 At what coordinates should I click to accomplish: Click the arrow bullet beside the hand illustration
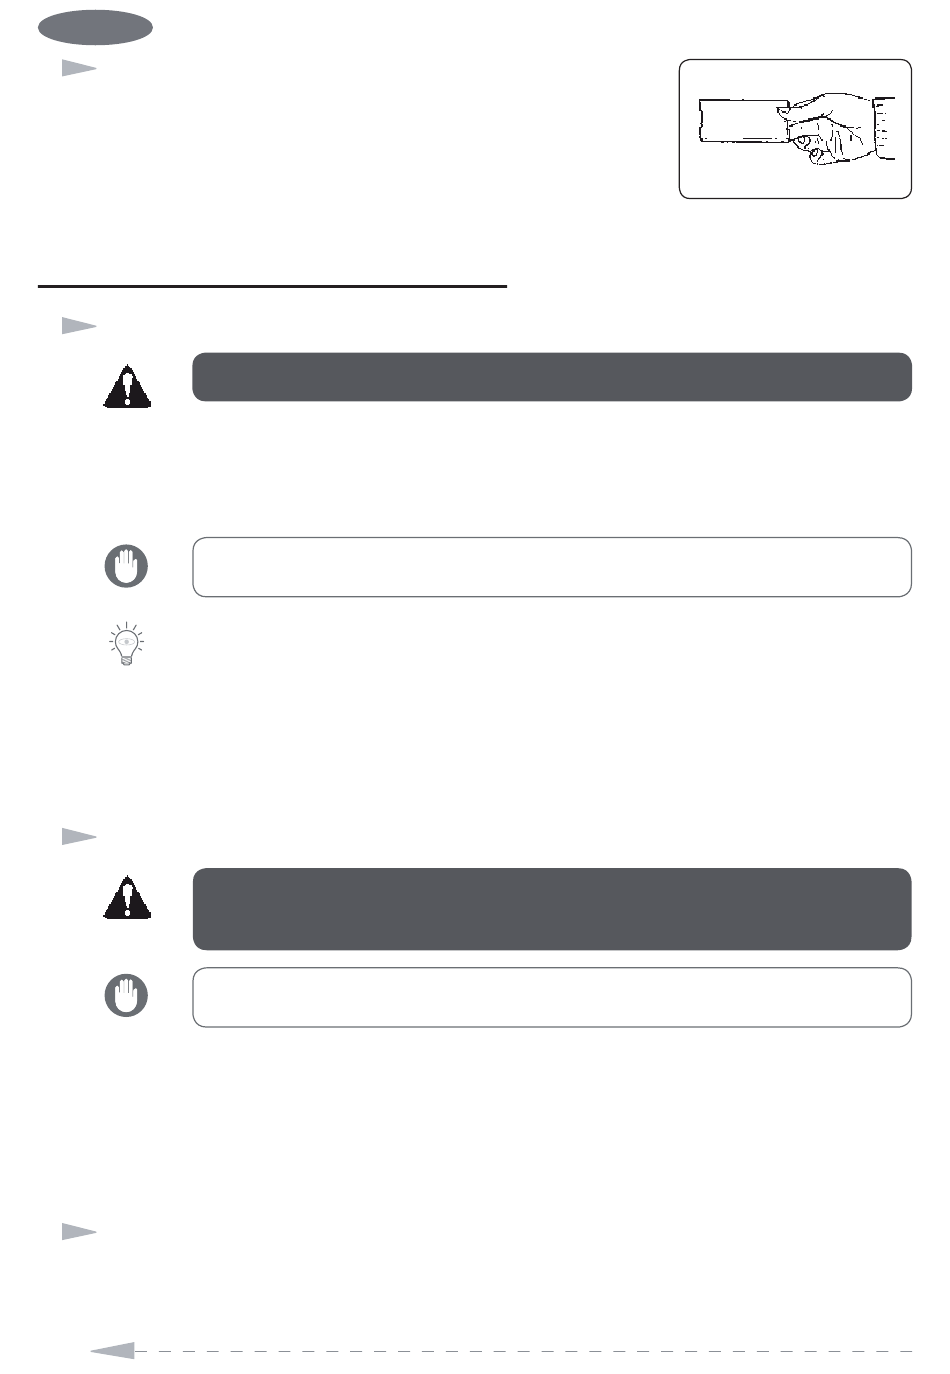(x=79, y=68)
